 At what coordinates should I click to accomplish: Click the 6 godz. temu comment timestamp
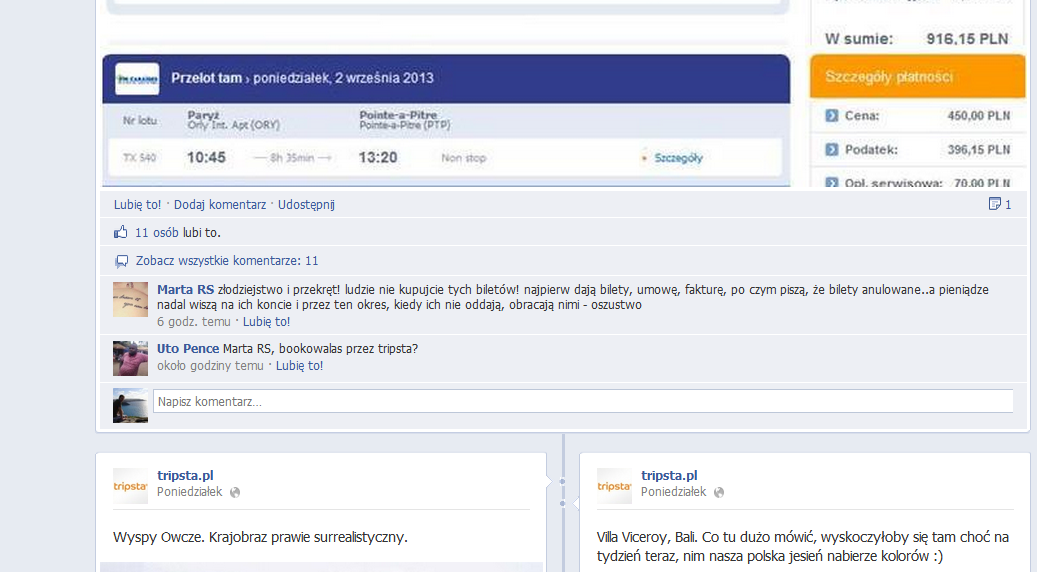[194, 321]
